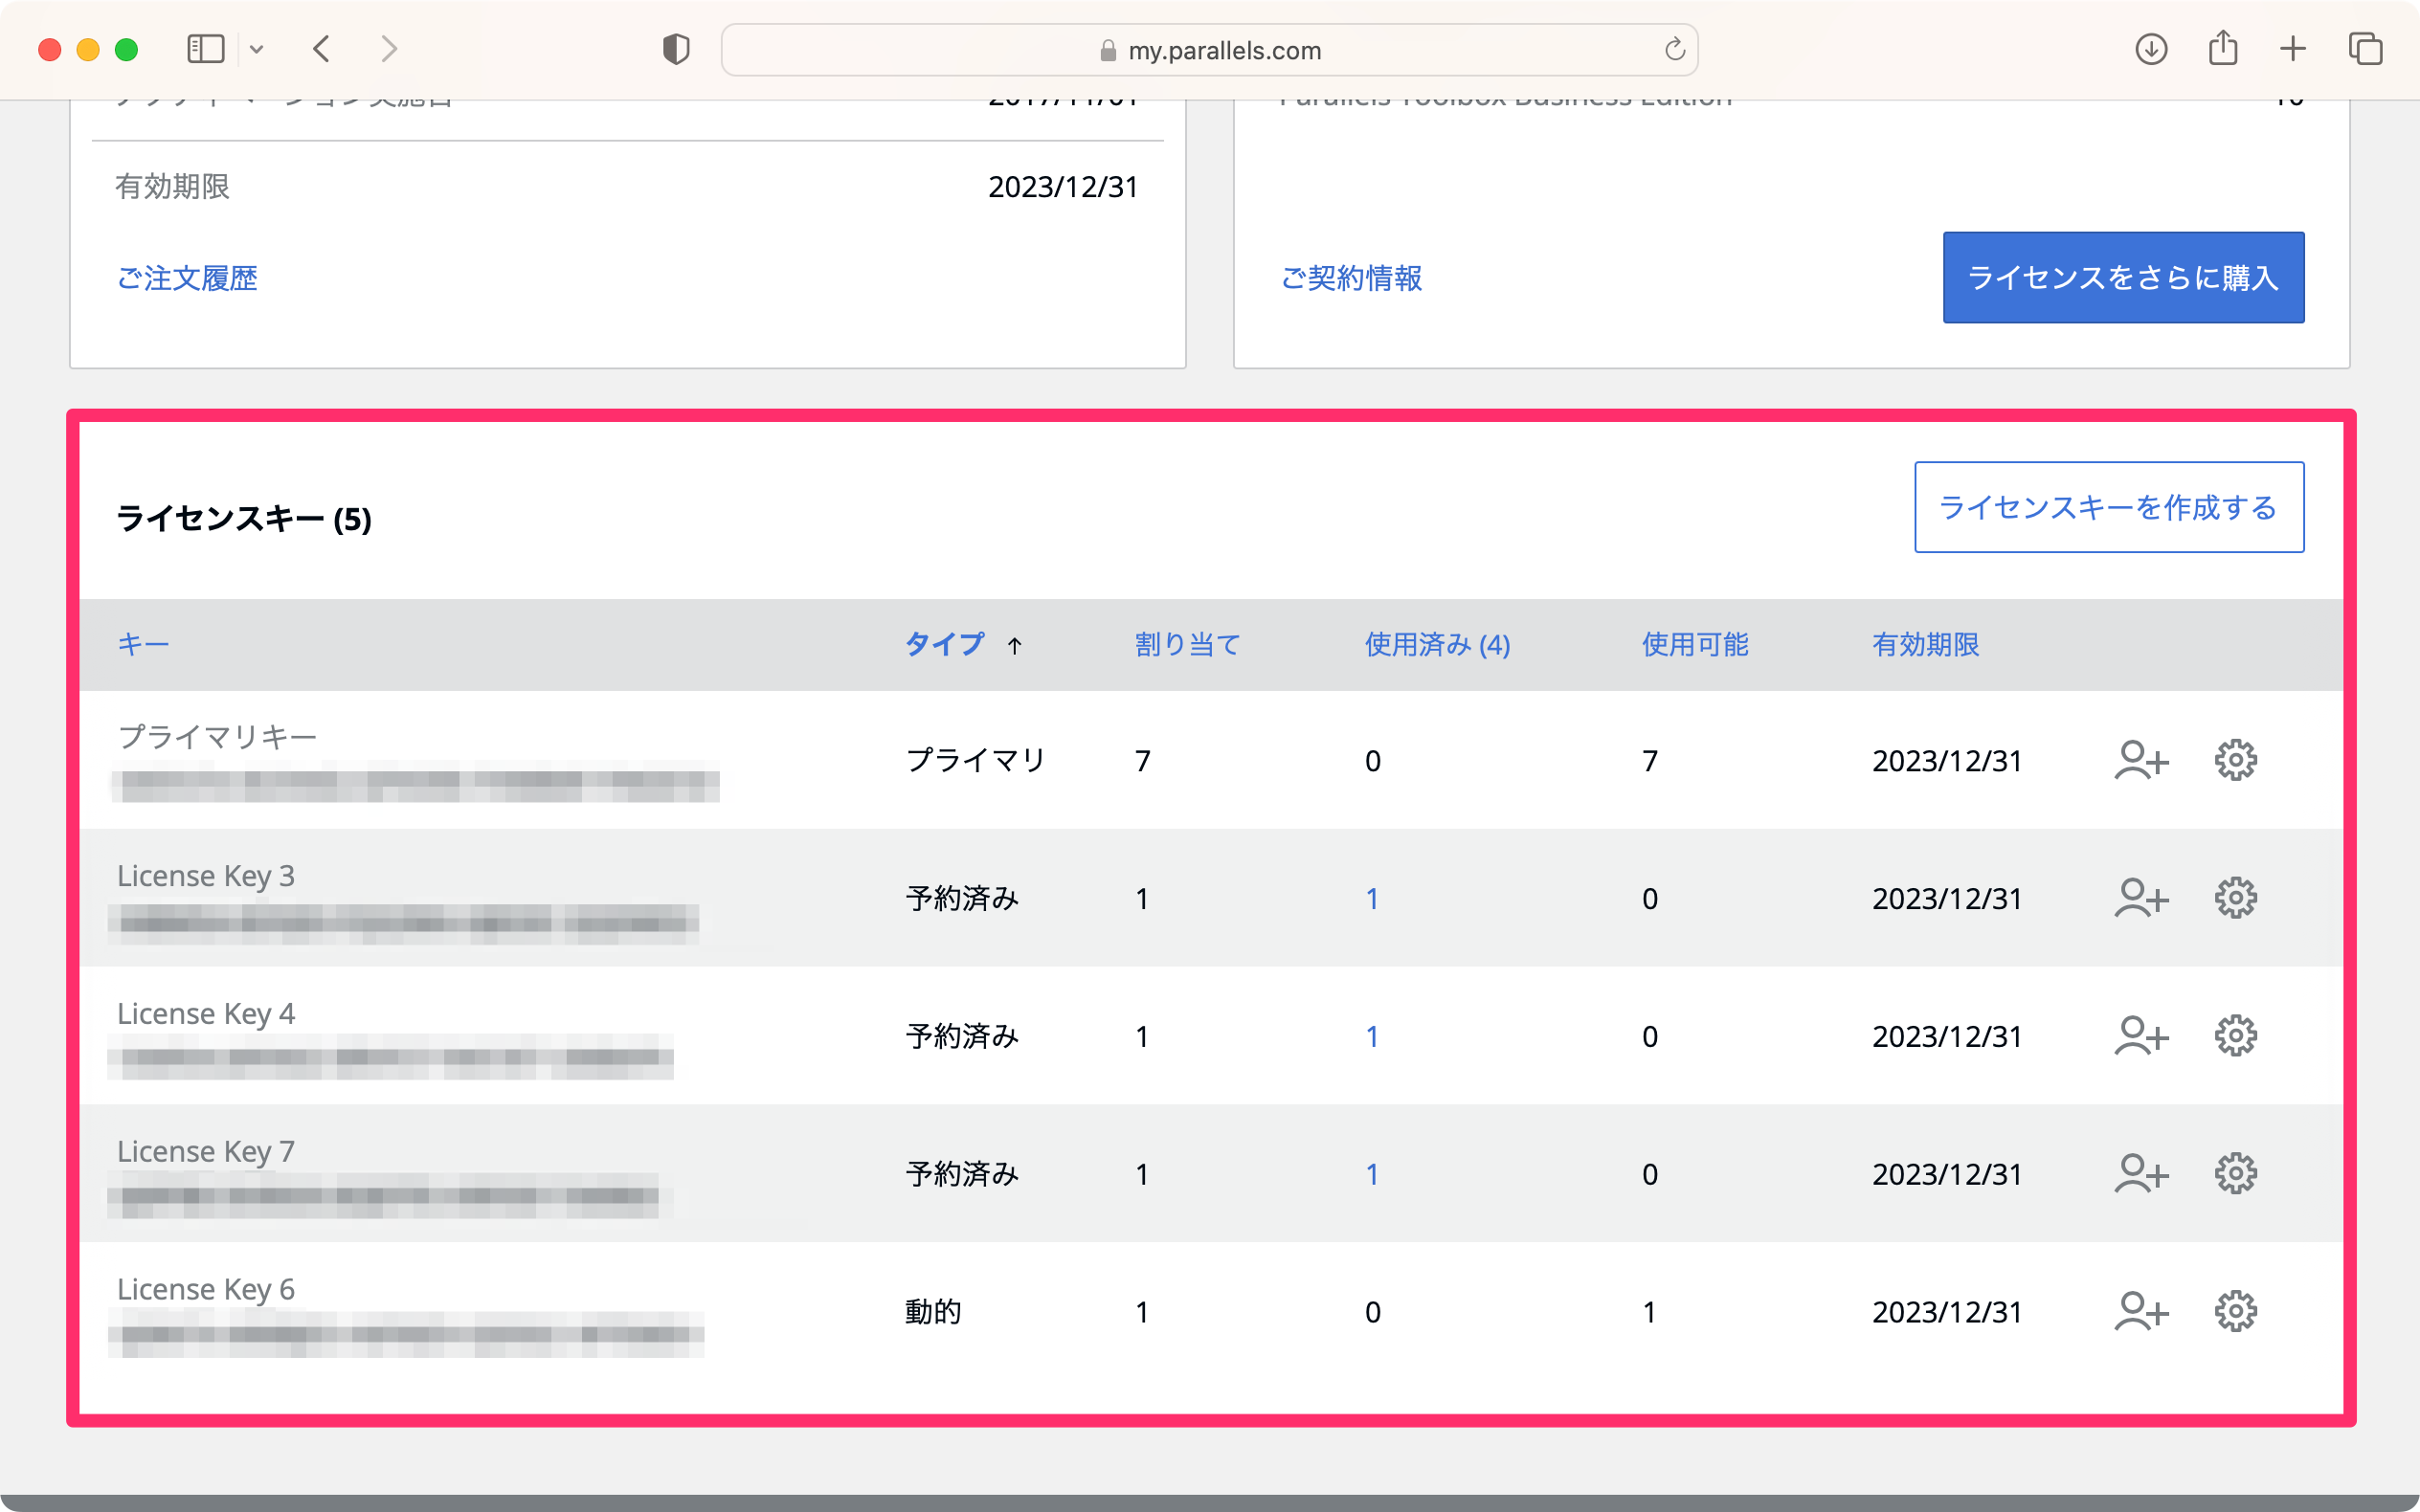Open a new tab with plus icon
This screenshot has width=2420, height=1512.
2292,49
